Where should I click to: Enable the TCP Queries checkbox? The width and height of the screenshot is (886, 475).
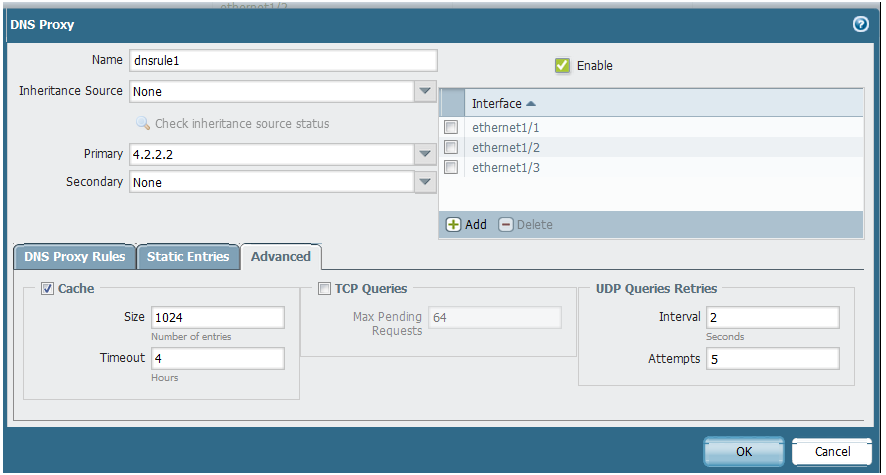(x=324, y=289)
